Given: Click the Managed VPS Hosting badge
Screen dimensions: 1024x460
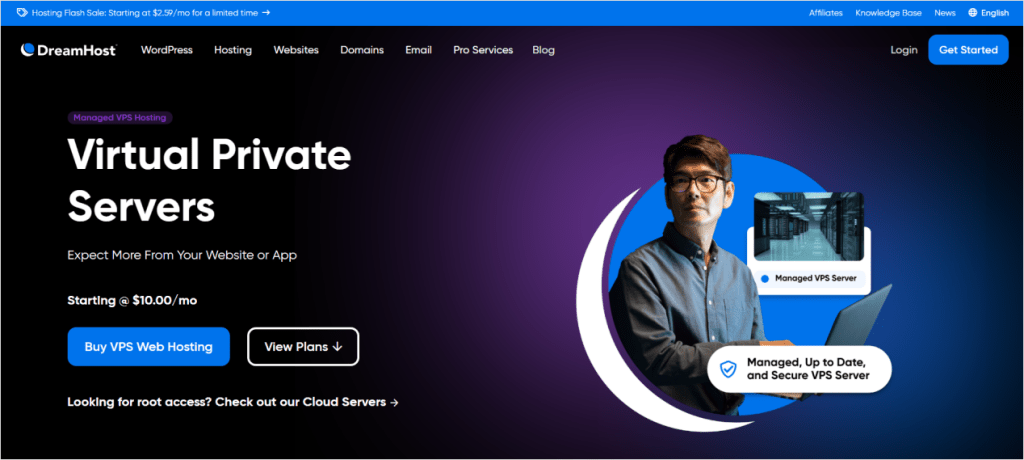Looking at the screenshot, I should (x=120, y=118).
